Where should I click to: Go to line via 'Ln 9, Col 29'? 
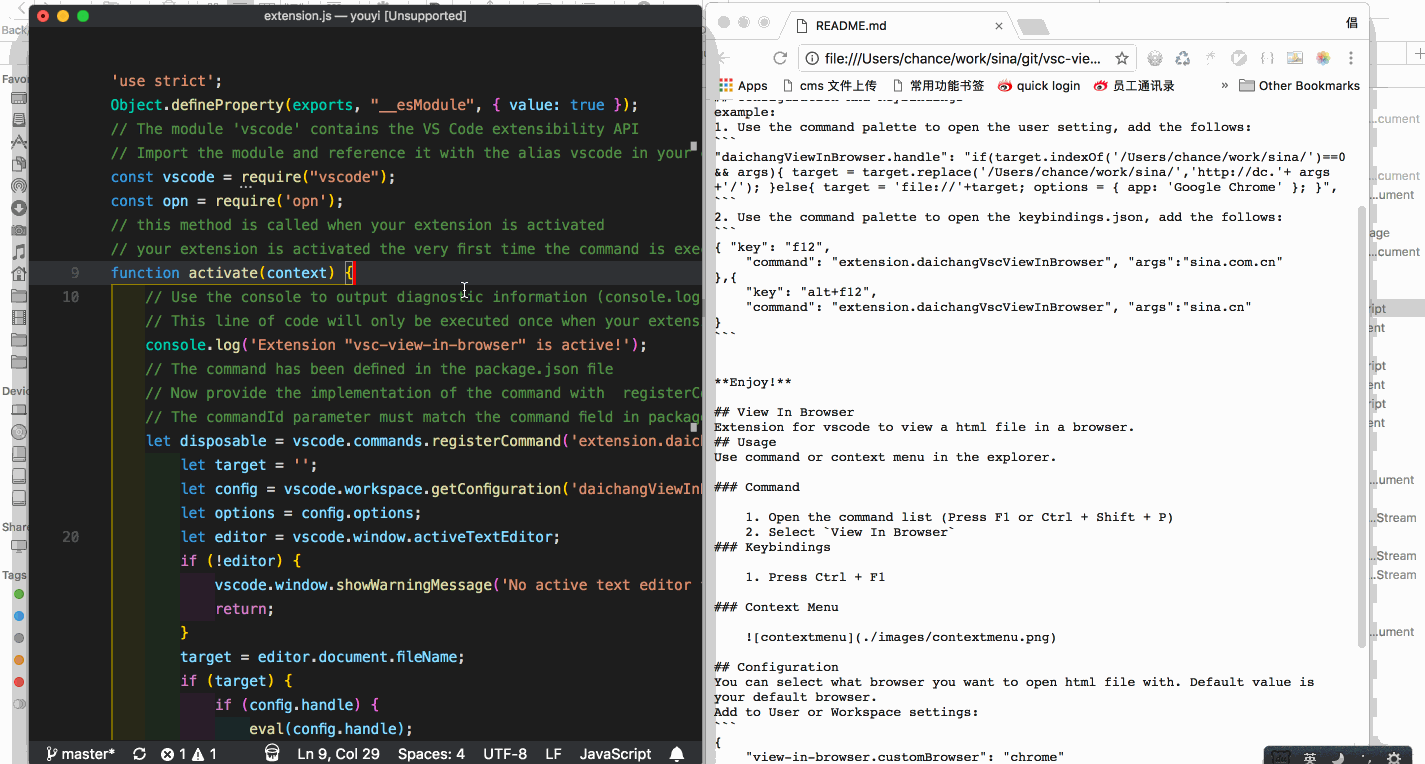click(338, 754)
